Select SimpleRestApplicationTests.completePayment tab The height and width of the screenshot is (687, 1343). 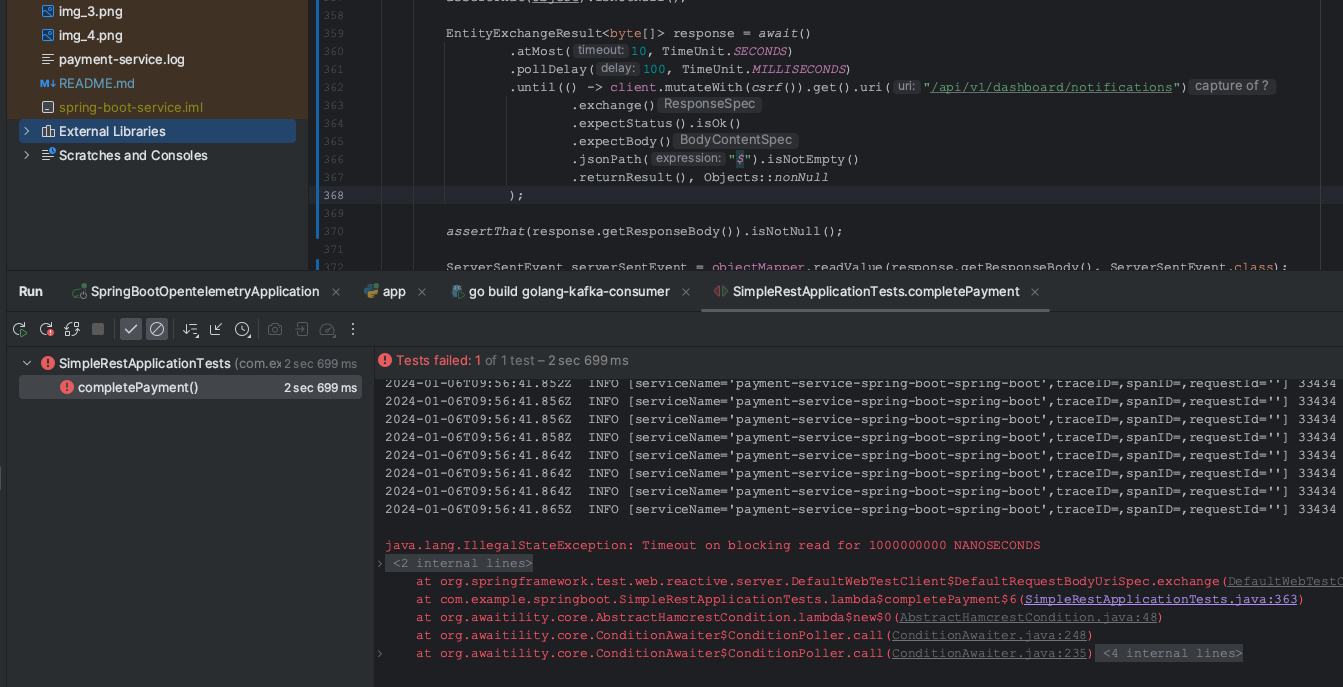(876, 292)
